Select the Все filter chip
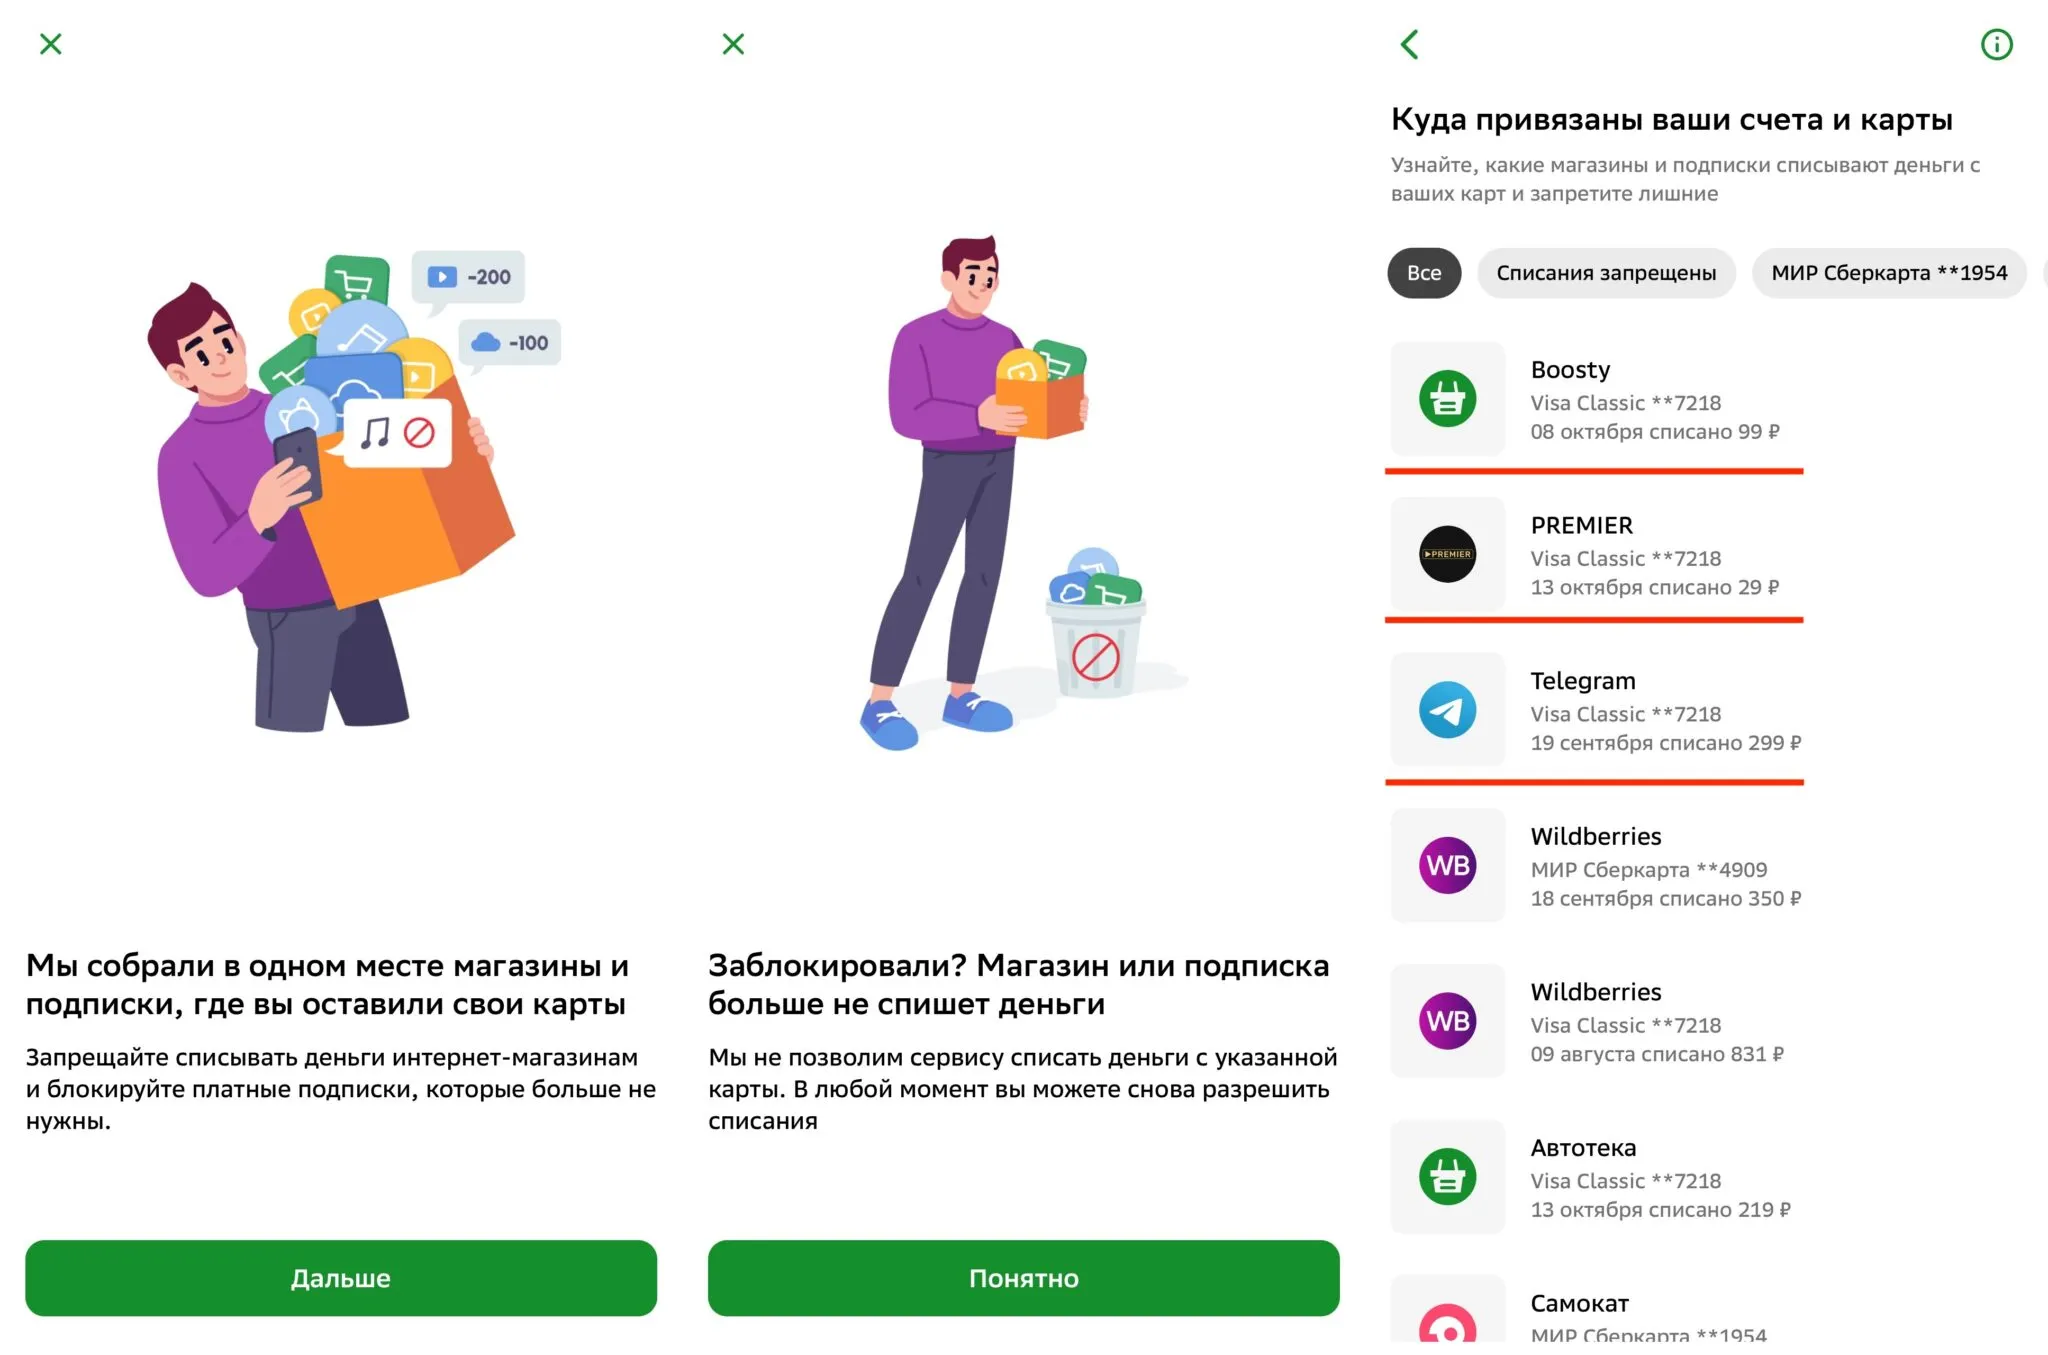 [x=1424, y=273]
